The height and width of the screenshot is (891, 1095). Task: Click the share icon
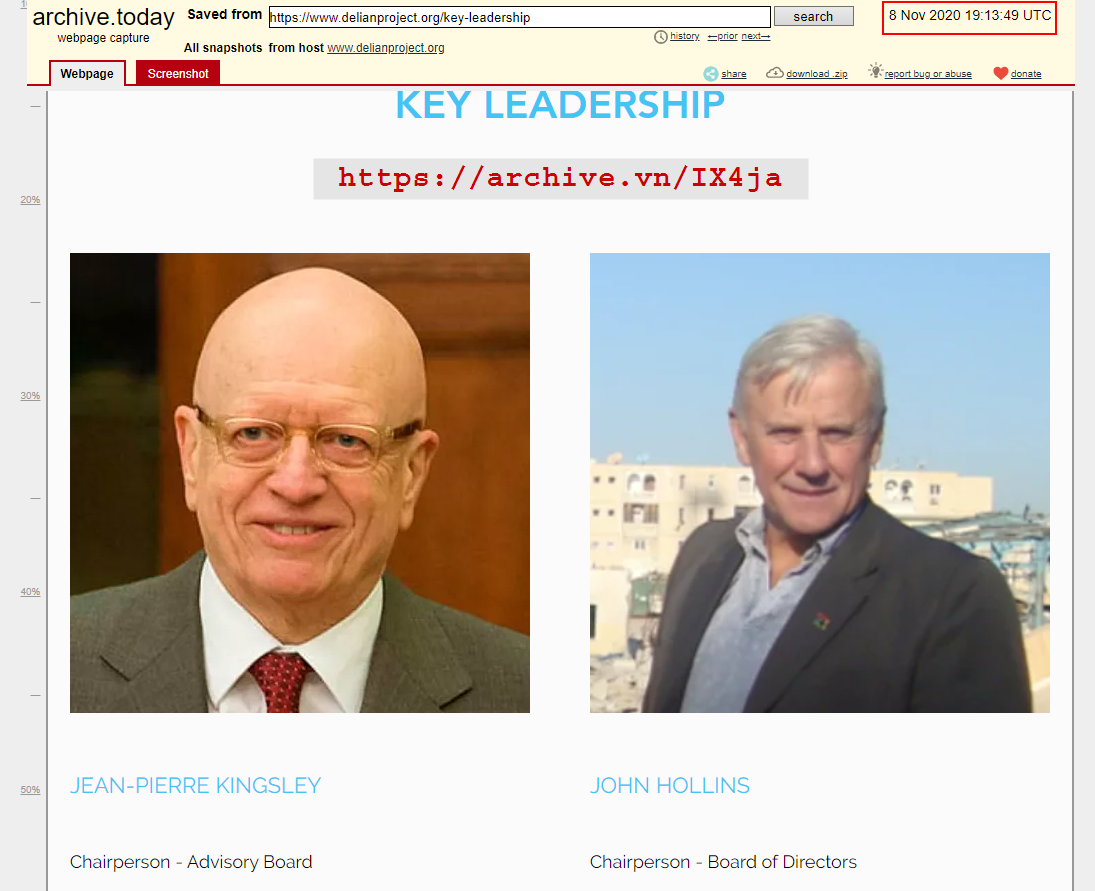(x=710, y=73)
